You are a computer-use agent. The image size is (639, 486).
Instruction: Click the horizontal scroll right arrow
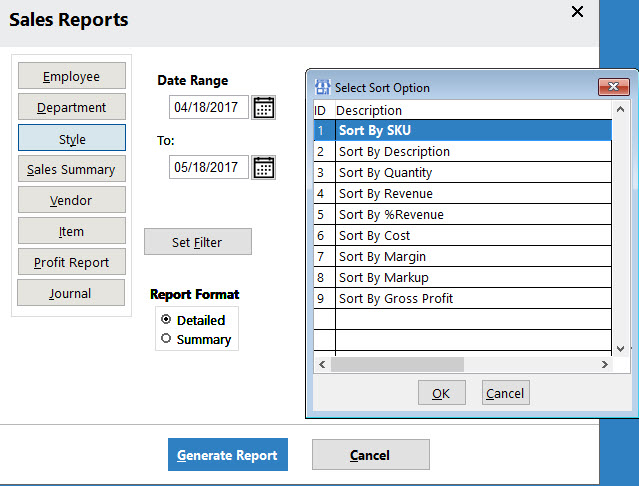(605, 364)
